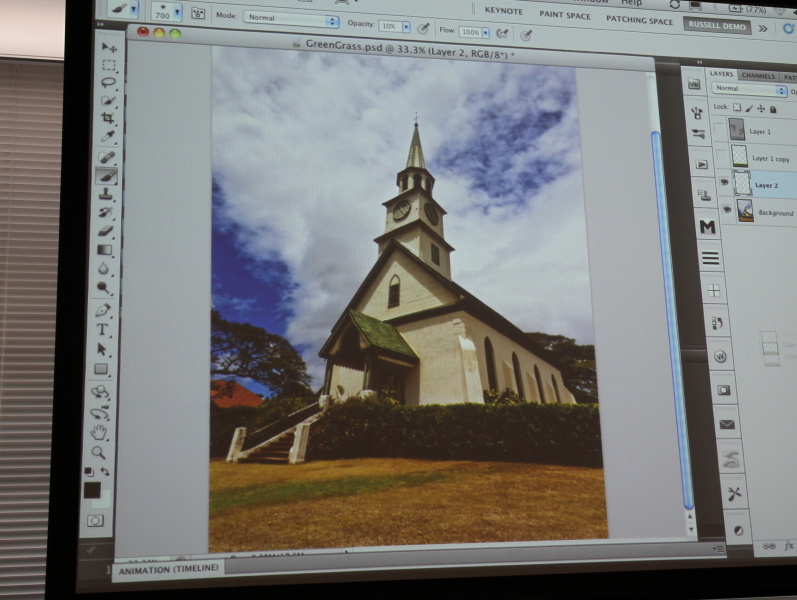Viewport: 797px width, 600px height.
Task: Select Russell Demo workspace
Action: (x=717, y=25)
